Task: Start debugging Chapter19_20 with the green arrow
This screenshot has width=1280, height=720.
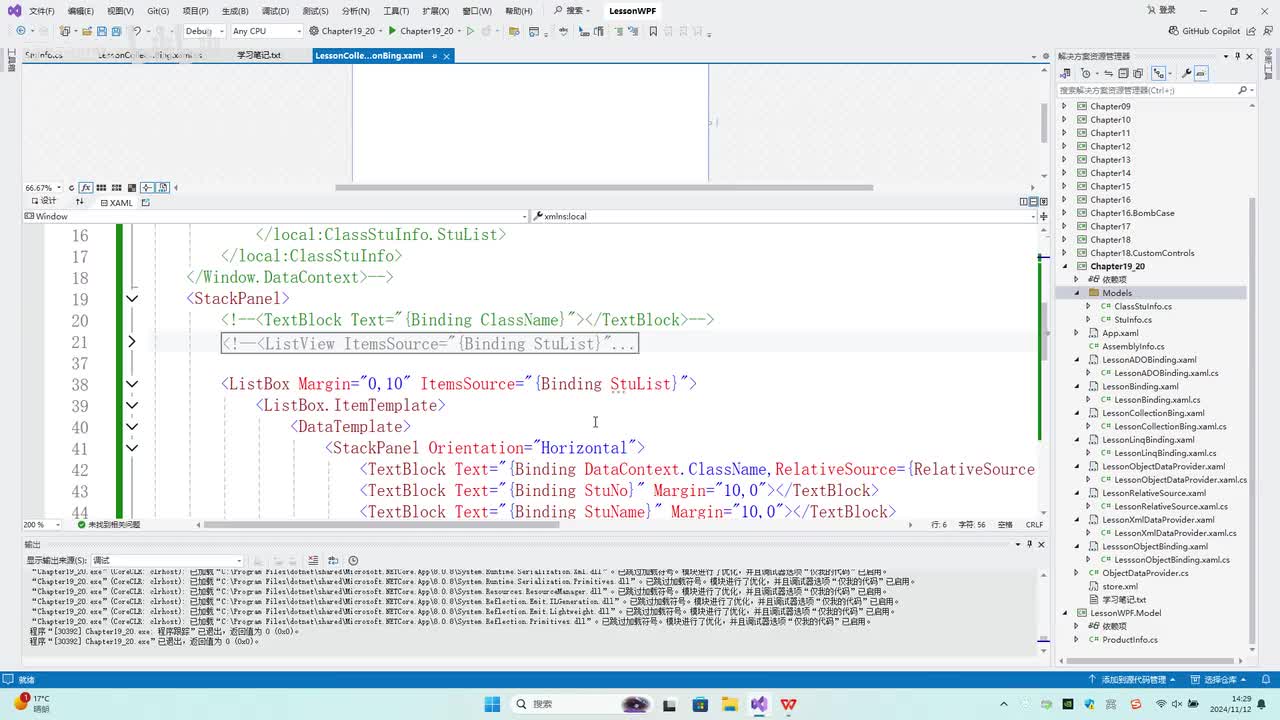Action: pos(392,31)
